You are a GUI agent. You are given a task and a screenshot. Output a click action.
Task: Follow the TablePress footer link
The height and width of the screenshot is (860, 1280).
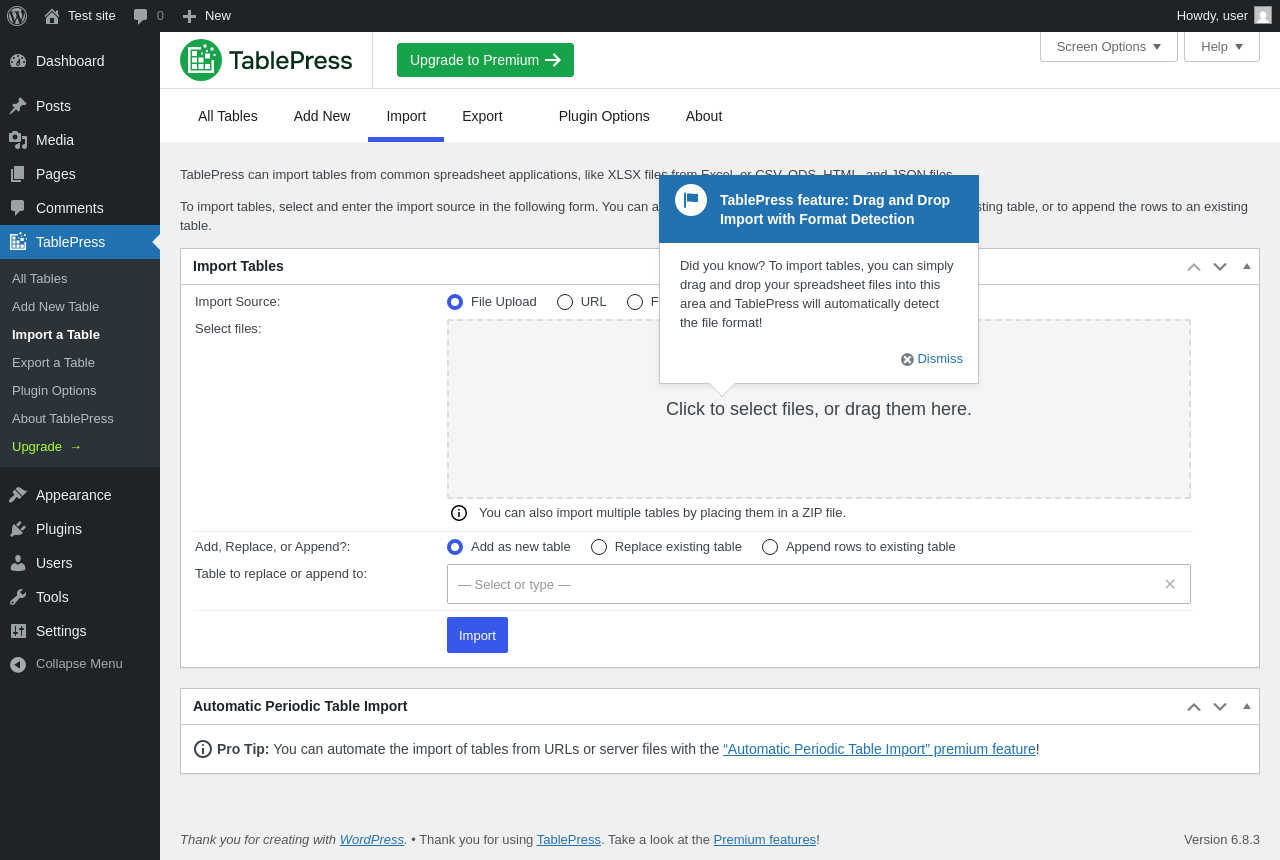click(569, 840)
